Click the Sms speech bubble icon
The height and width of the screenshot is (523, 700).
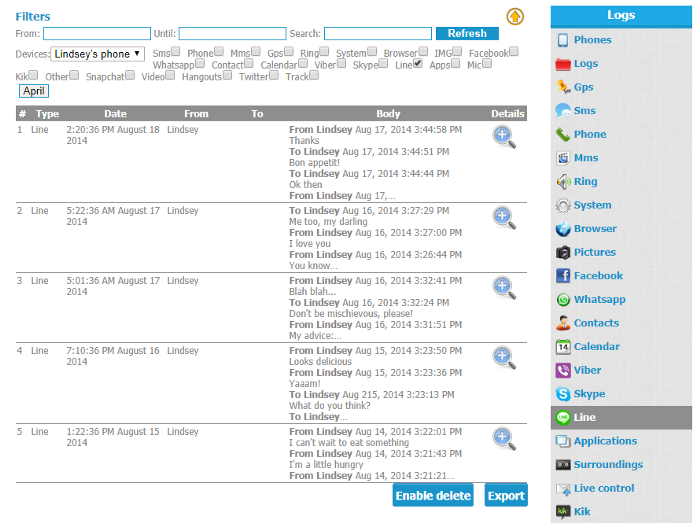click(563, 110)
